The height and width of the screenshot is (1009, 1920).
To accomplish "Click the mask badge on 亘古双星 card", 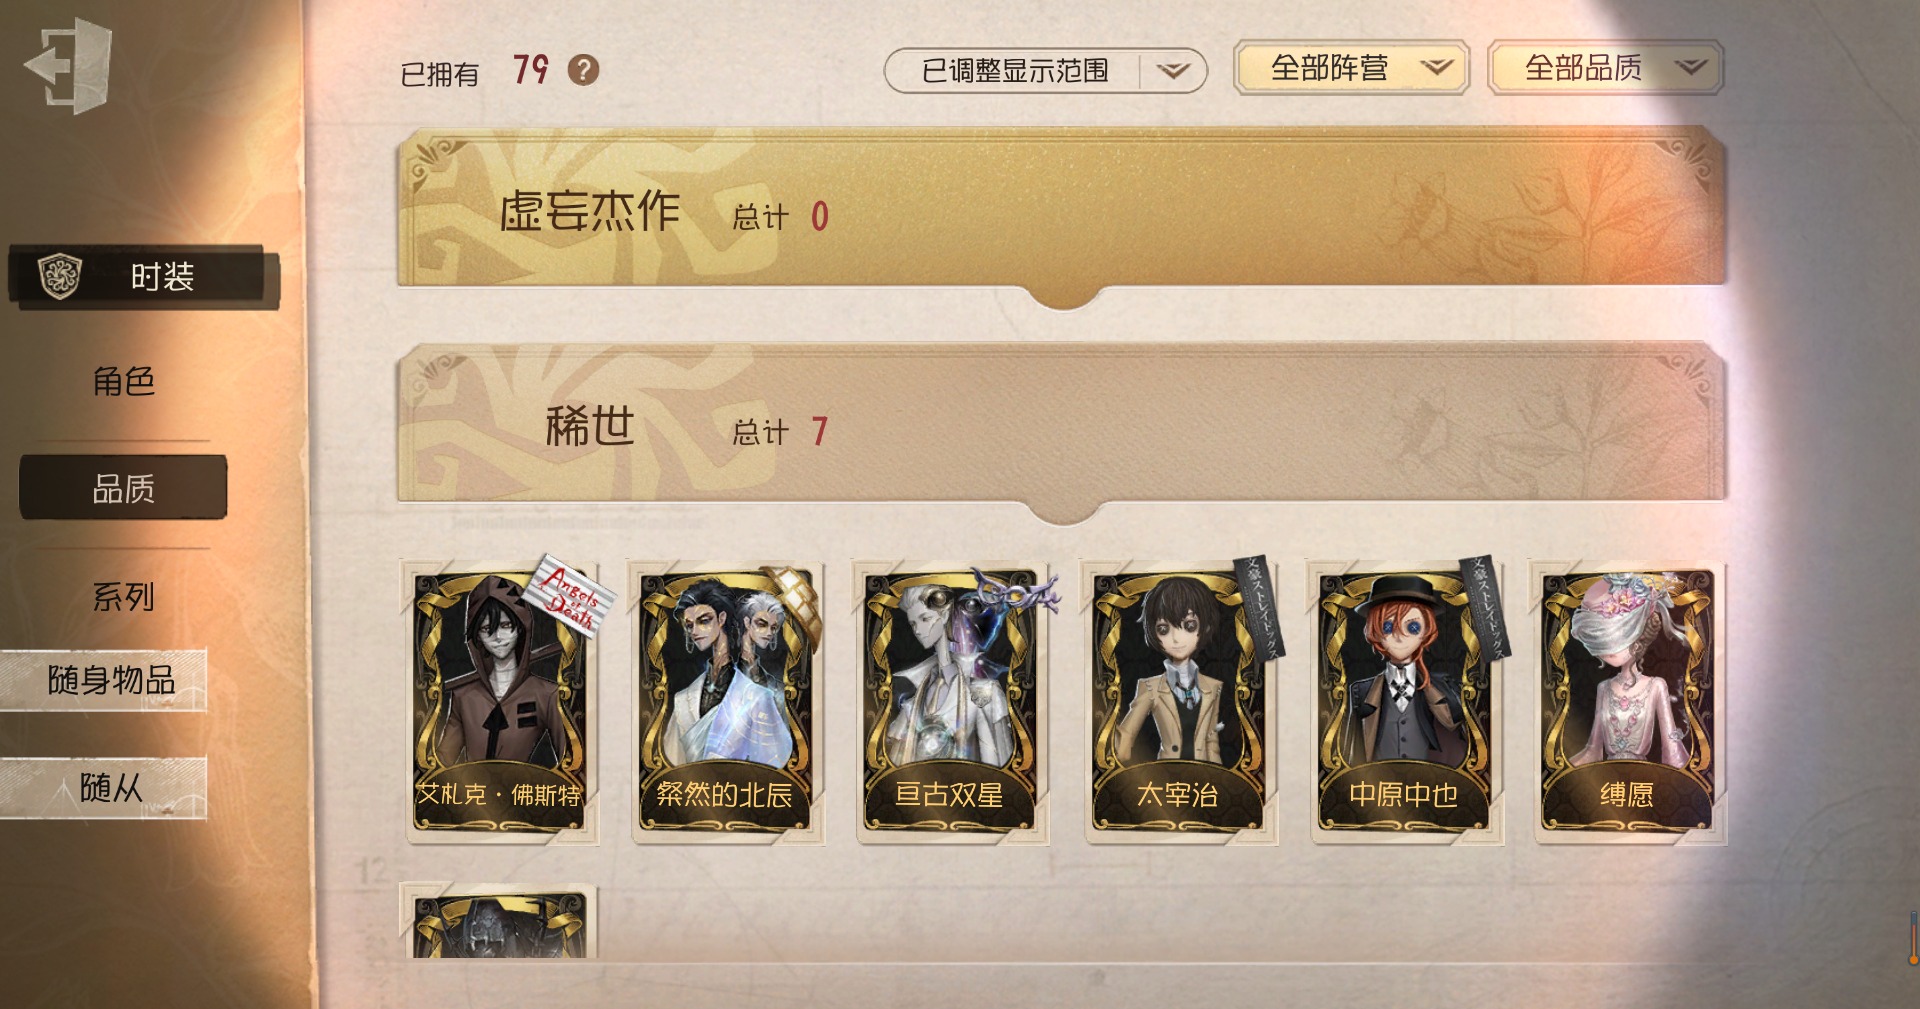I will click(x=1016, y=593).
